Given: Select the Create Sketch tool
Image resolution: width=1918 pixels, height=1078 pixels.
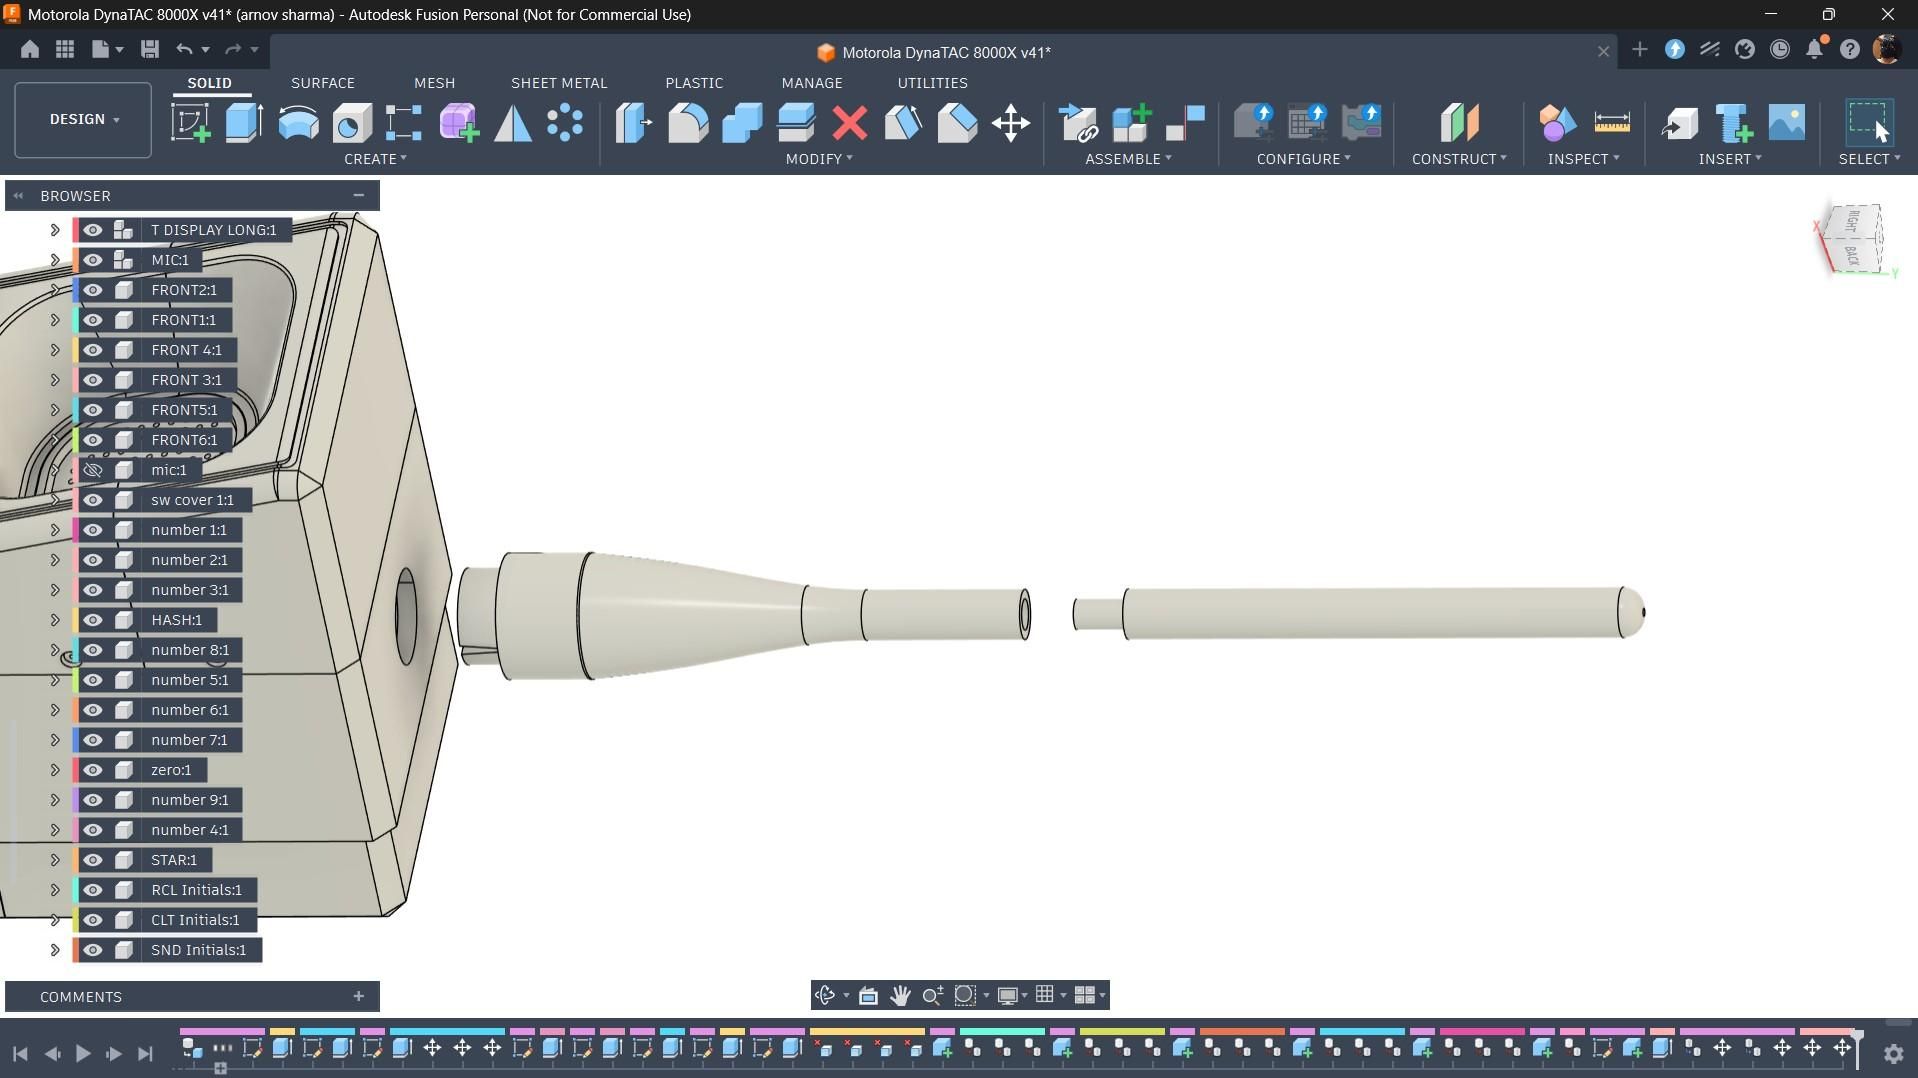Looking at the screenshot, I should click(x=190, y=123).
